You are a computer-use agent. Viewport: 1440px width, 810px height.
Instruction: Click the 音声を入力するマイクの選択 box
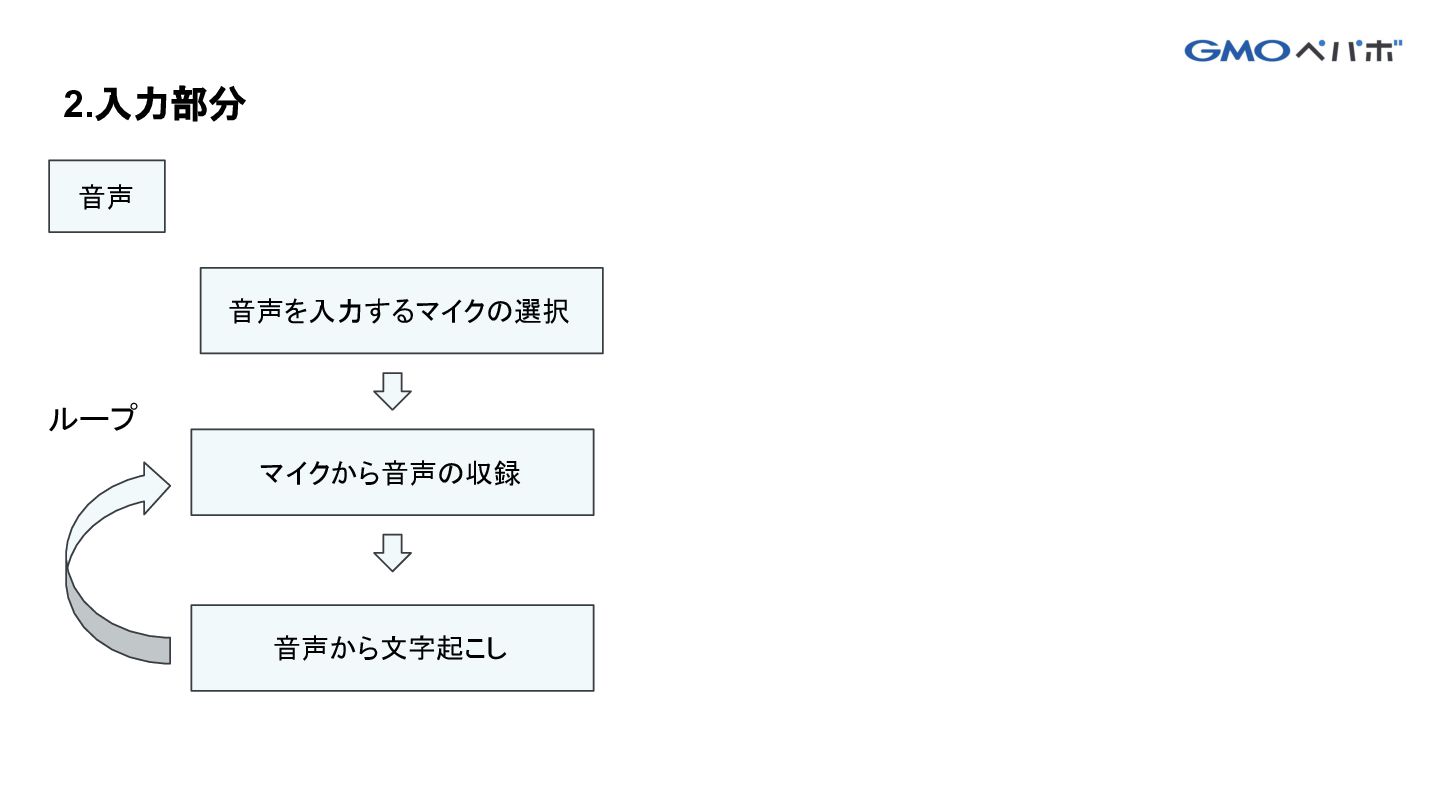[401, 310]
